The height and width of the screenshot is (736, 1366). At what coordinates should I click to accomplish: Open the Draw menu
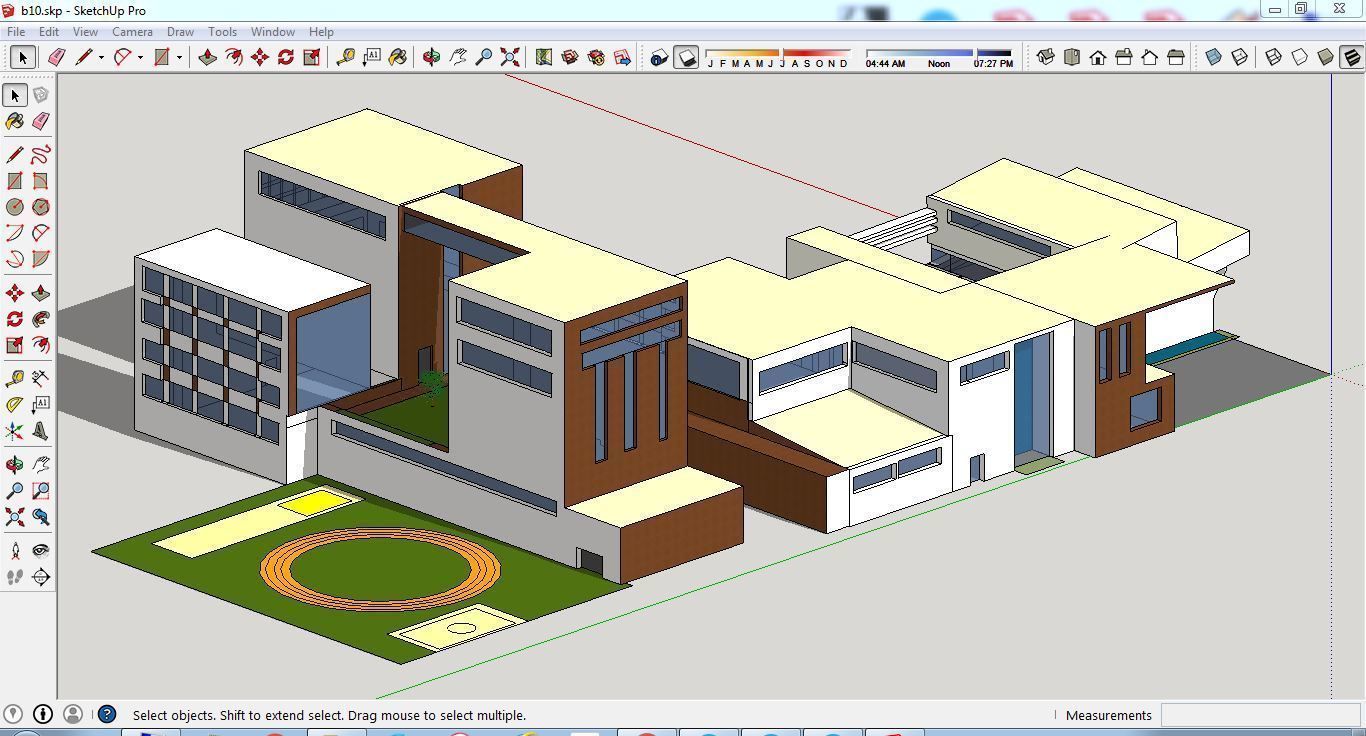[180, 32]
